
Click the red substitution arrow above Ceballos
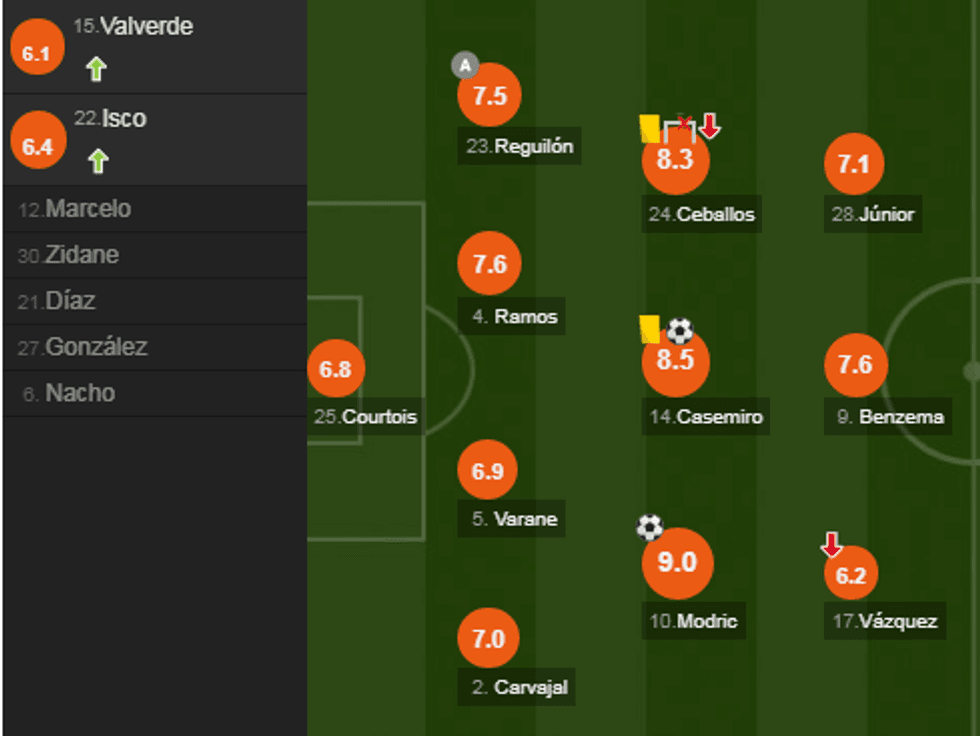point(710,126)
